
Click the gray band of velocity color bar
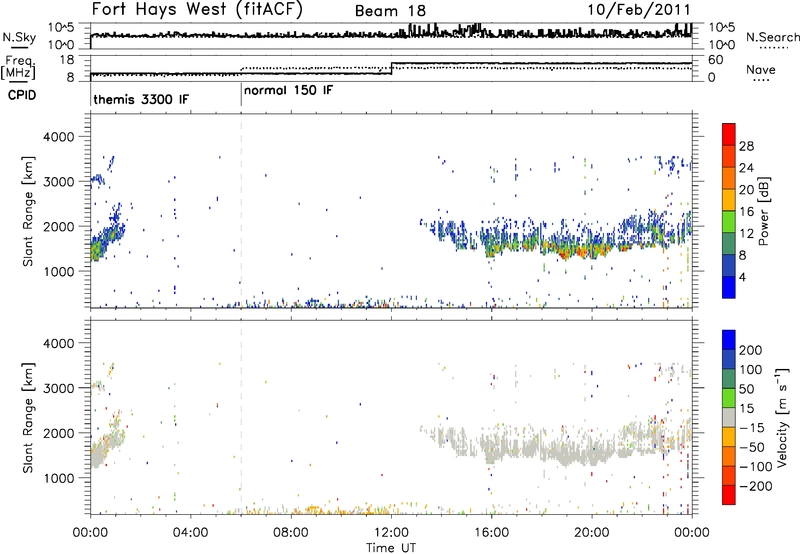pos(729,417)
